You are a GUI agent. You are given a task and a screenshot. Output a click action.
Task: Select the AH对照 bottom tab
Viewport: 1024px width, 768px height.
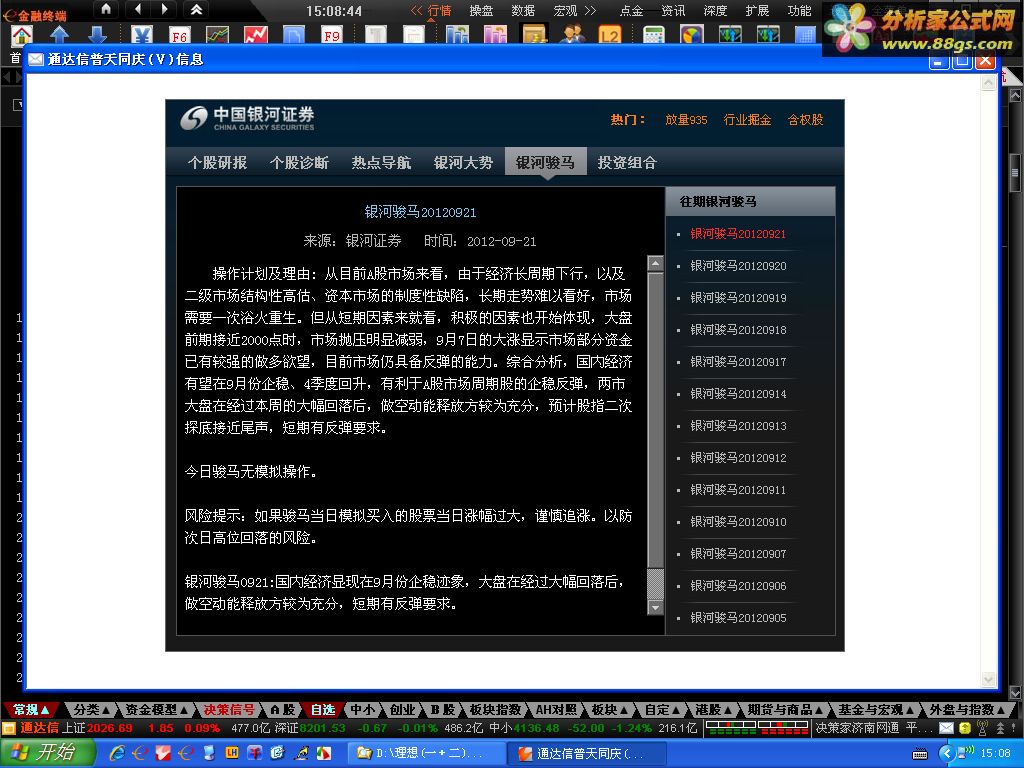tap(556, 710)
